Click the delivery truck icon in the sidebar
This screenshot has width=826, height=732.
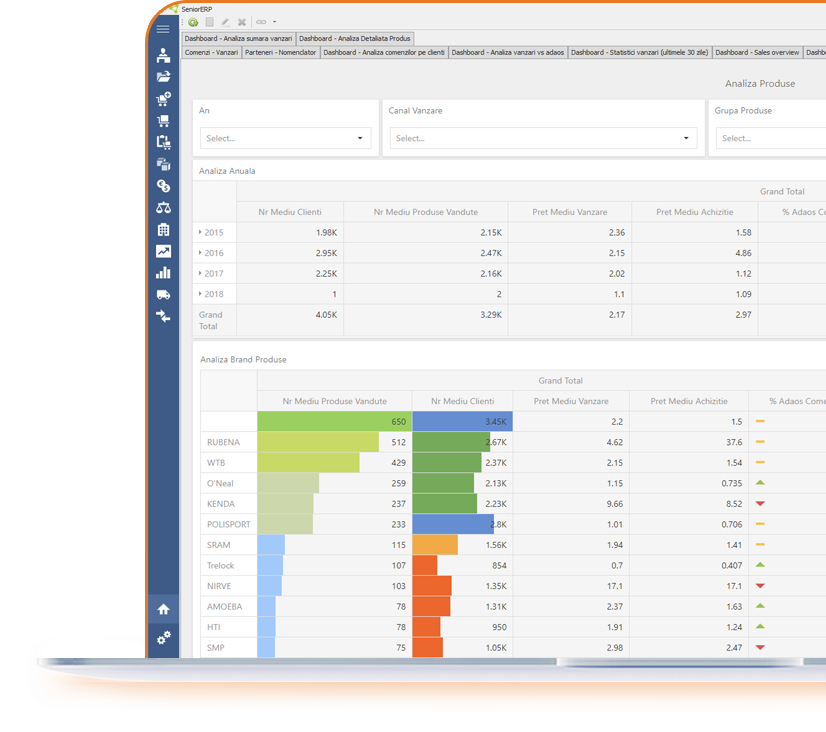tap(163, 293)
